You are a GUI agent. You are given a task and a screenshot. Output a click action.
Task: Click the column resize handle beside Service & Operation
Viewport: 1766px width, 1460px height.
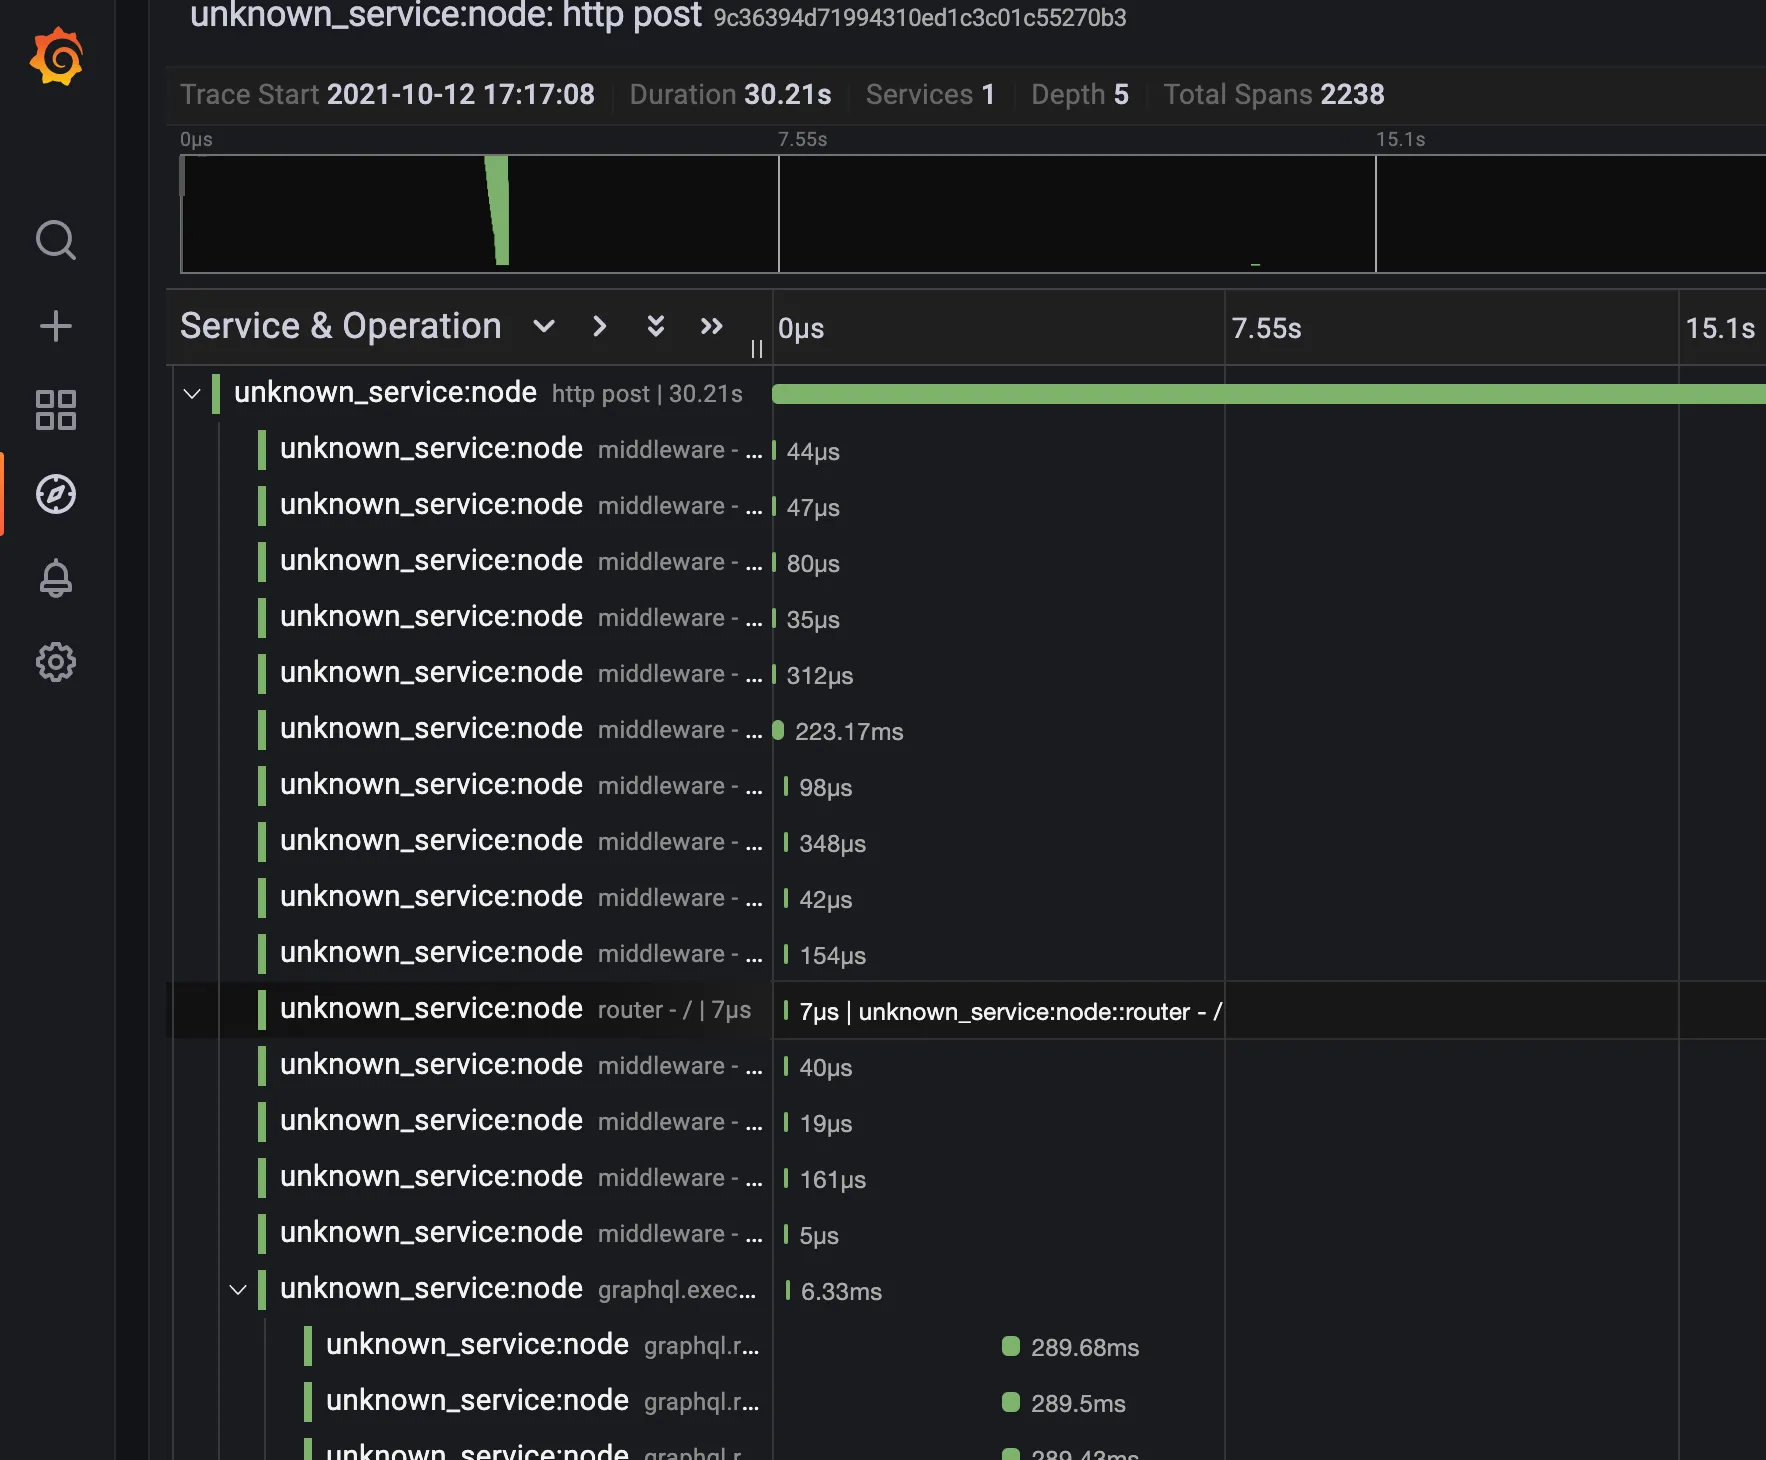point(757,348)
